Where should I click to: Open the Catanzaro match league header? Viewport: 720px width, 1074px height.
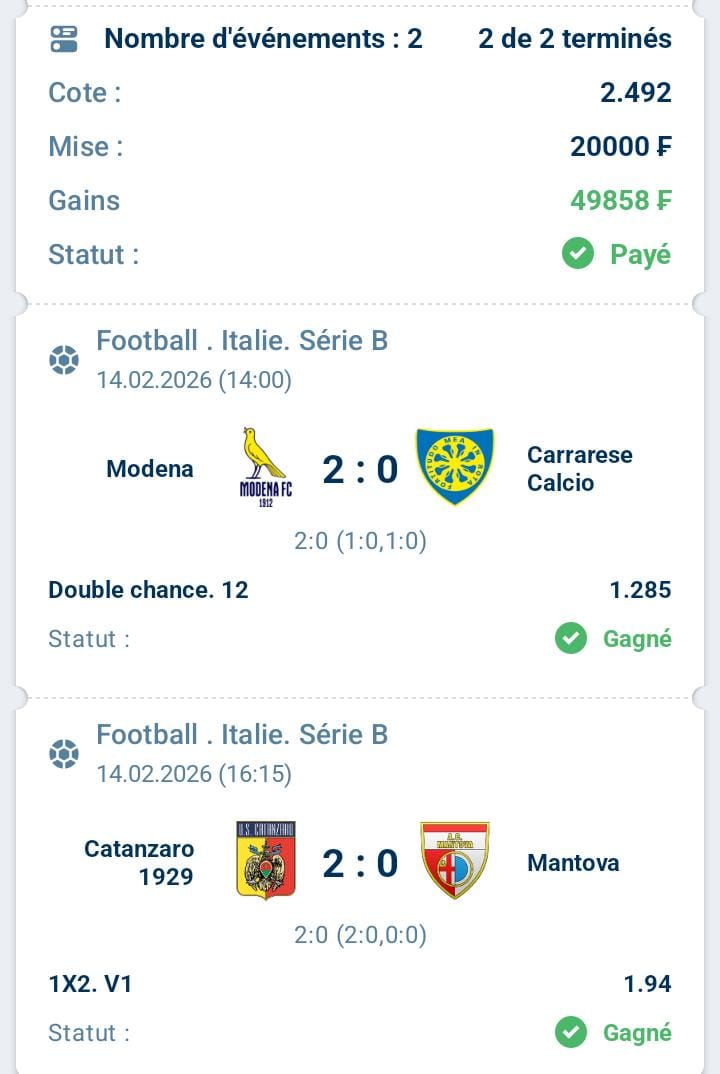coord(242,735)
